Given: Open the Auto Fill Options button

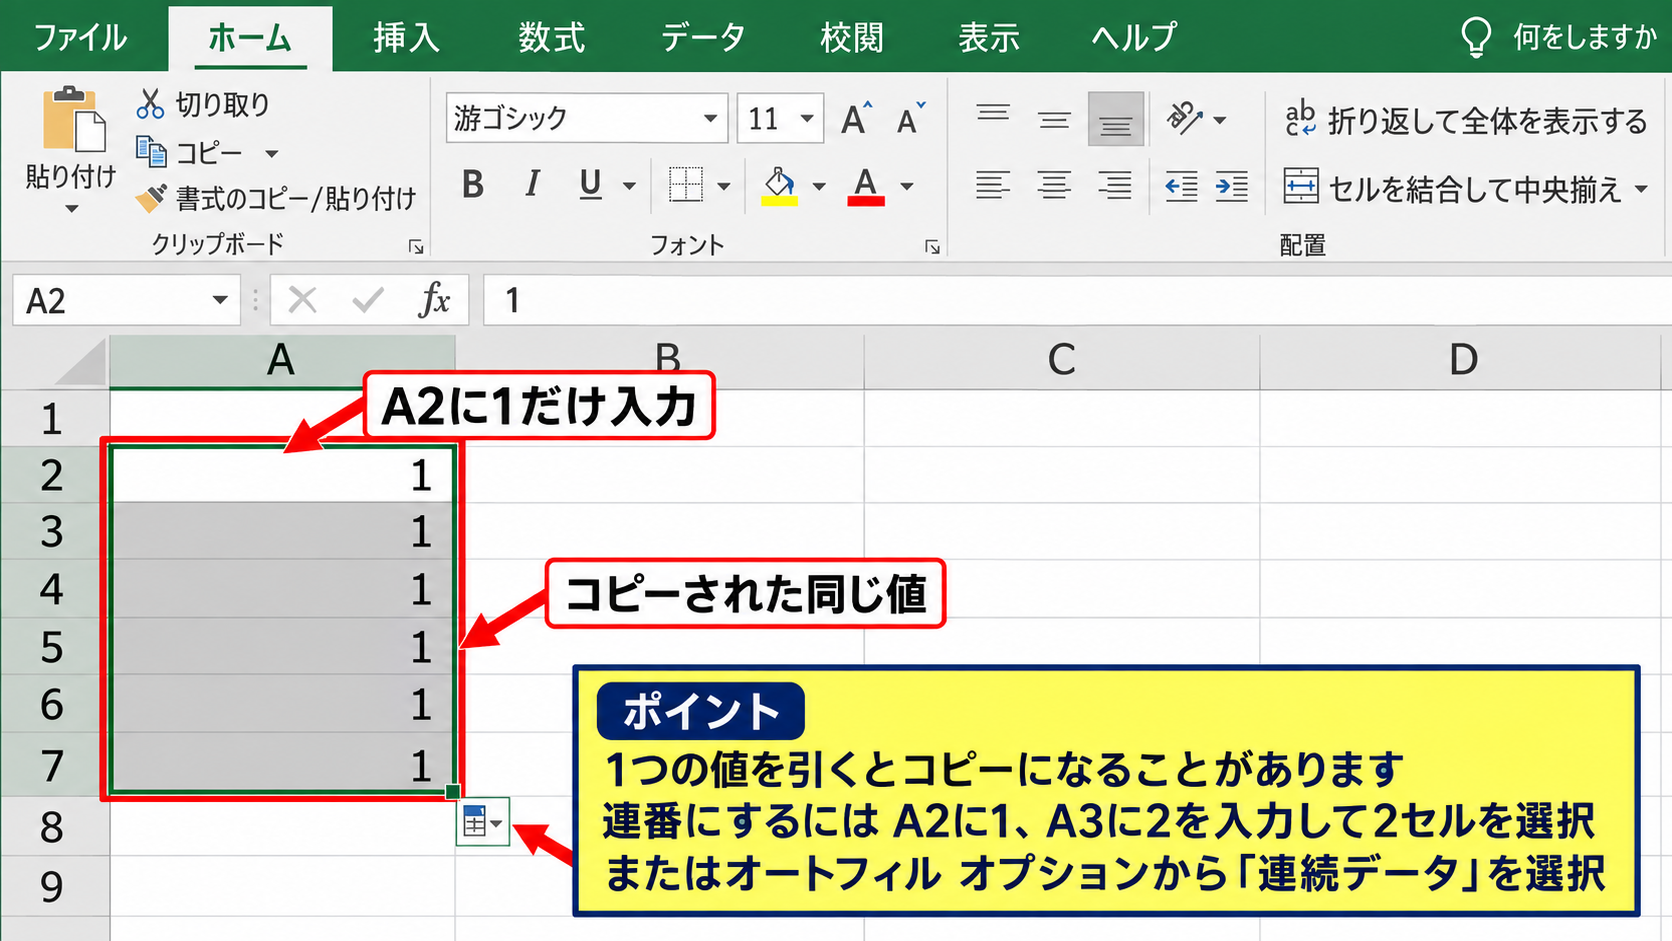Looking at the screenshot, I should (x=483, y=823).
